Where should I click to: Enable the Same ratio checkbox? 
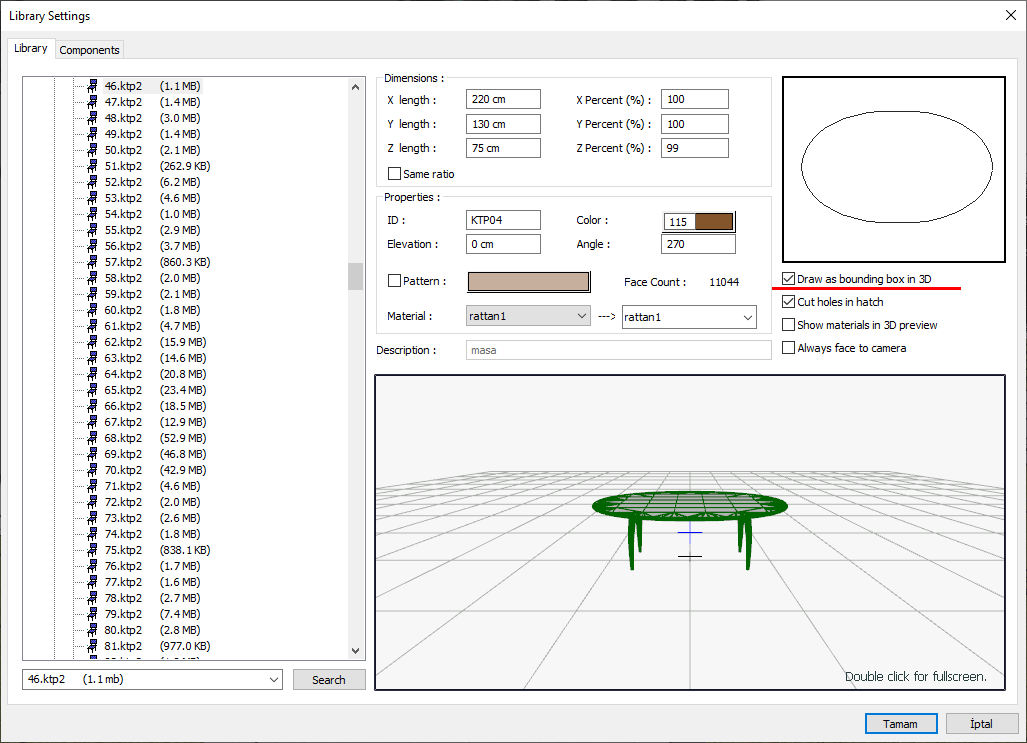point(394,174)
